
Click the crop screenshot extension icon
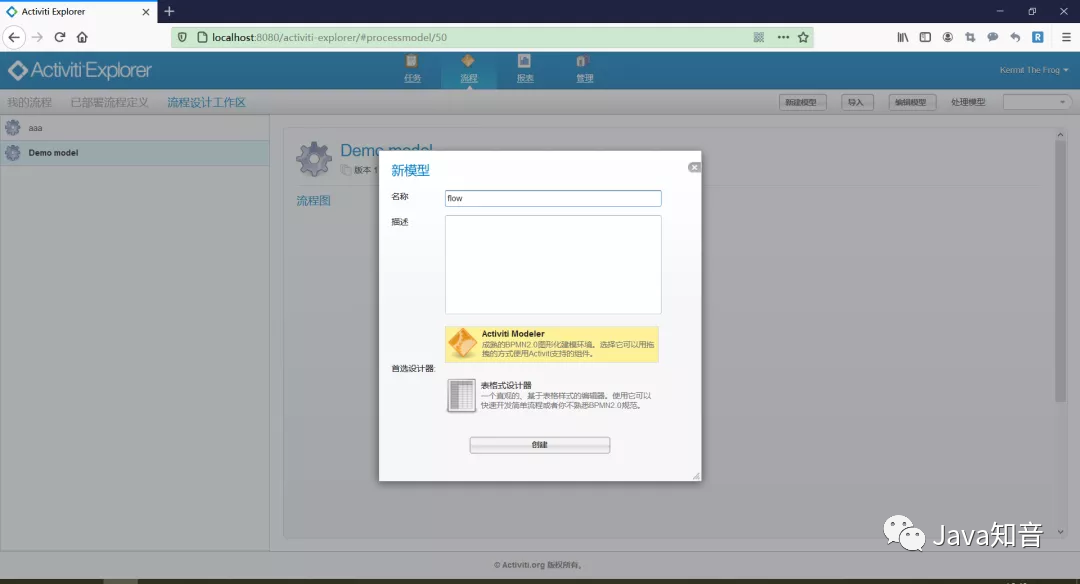[970, 37]
